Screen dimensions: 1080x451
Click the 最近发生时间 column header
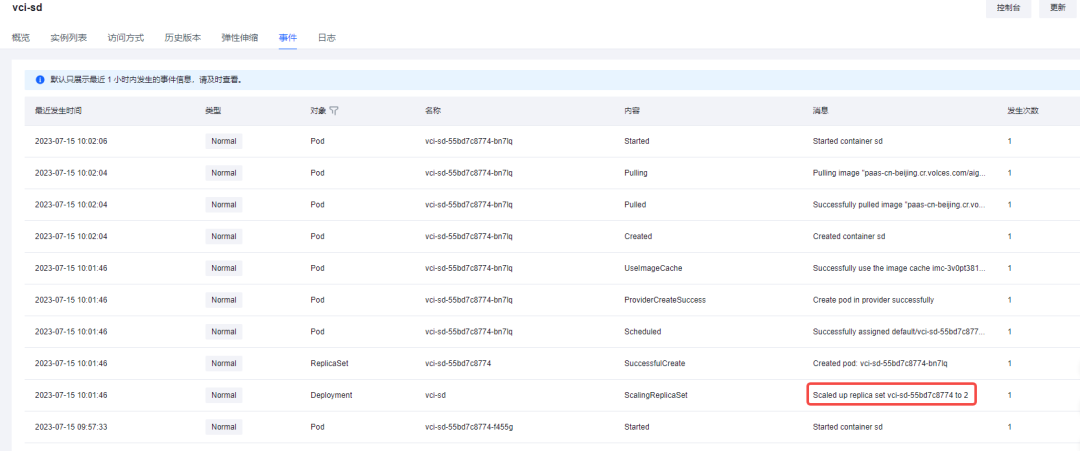(59, 110)
